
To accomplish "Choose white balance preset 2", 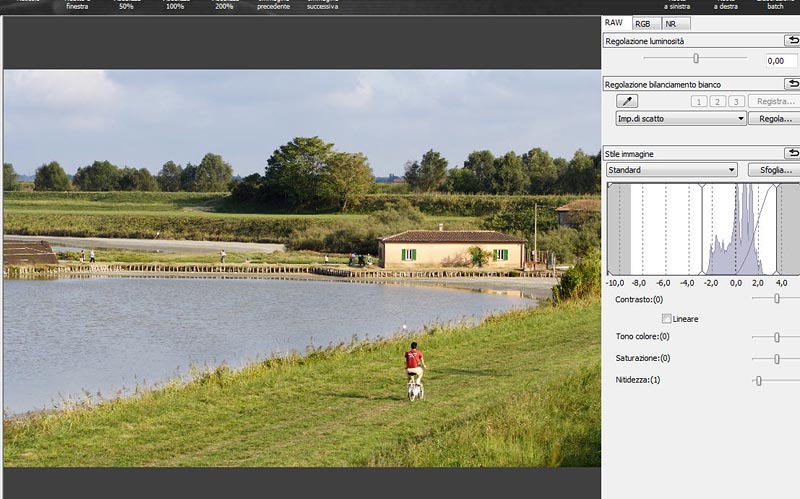I will pyautogui.click(x=718, y=101).
